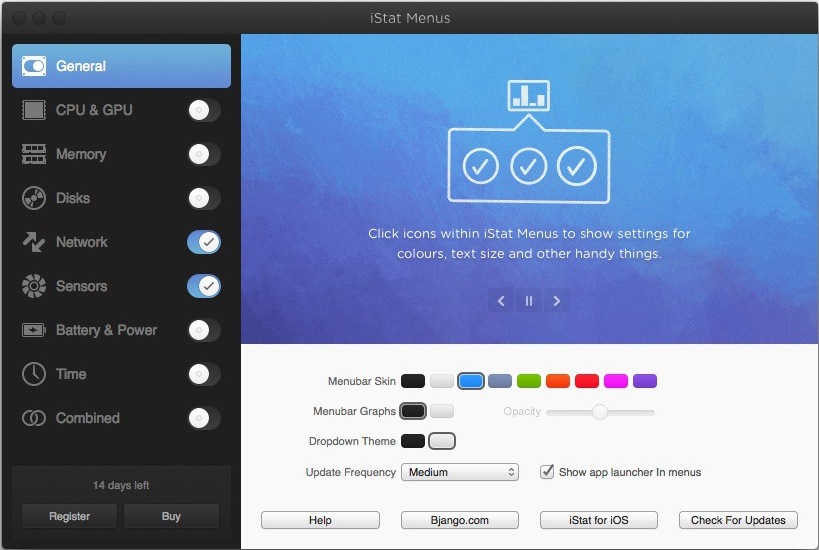Disable the Network toggle
The height and width of the screenshot is (550, 819).
tap(204, 242)
